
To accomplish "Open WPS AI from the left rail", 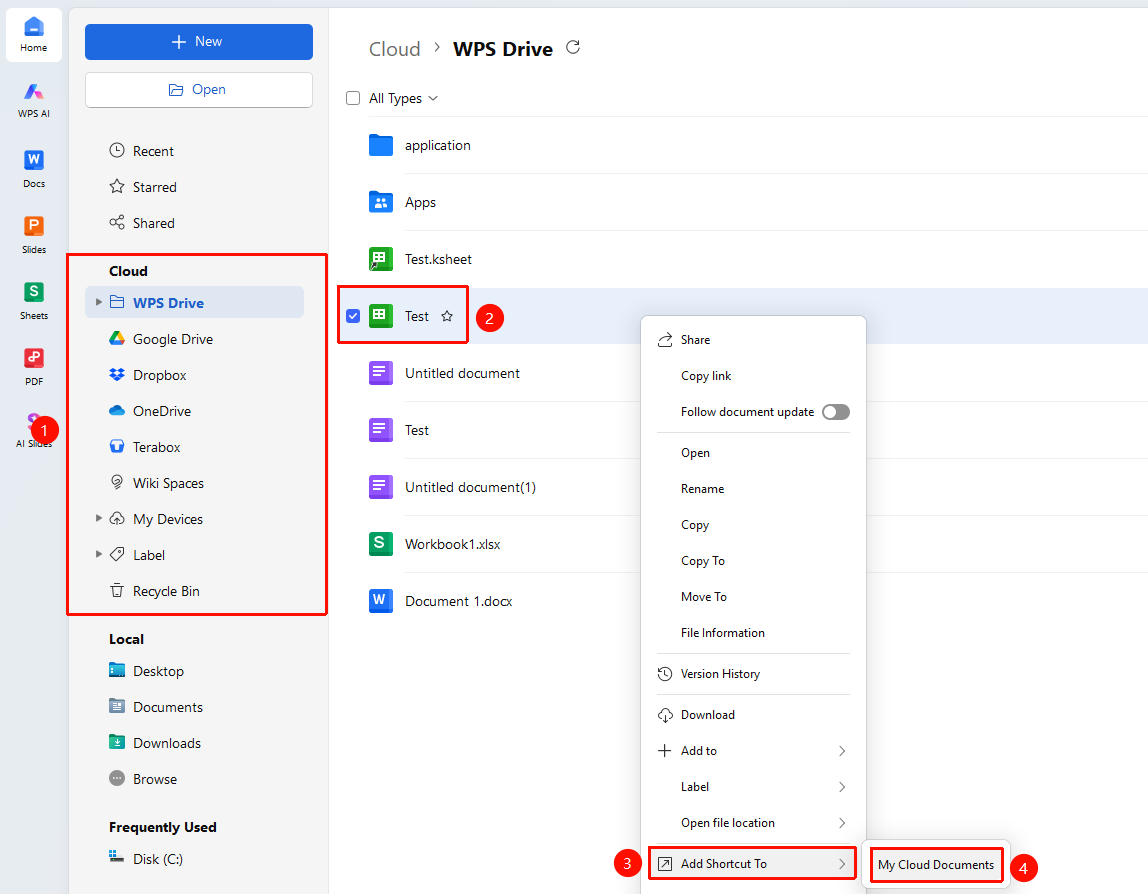I will tap(34, 100).
